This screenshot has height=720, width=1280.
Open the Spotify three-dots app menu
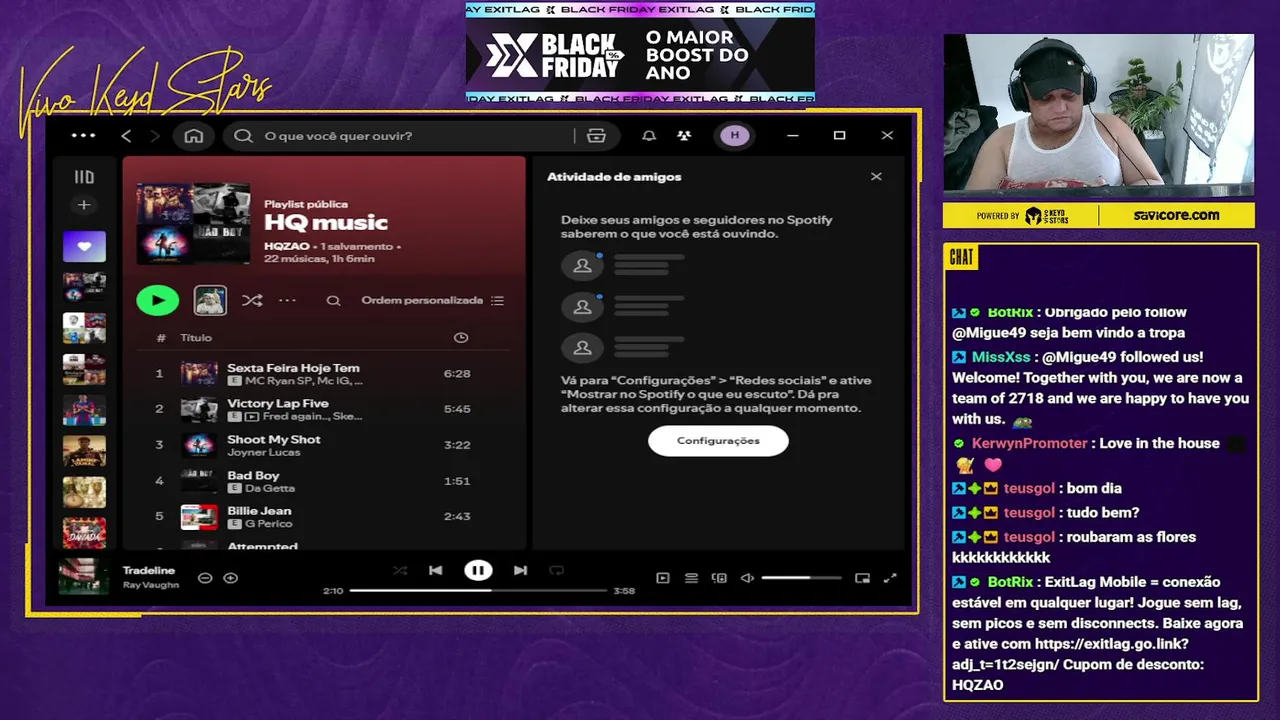tap(84, 135)
